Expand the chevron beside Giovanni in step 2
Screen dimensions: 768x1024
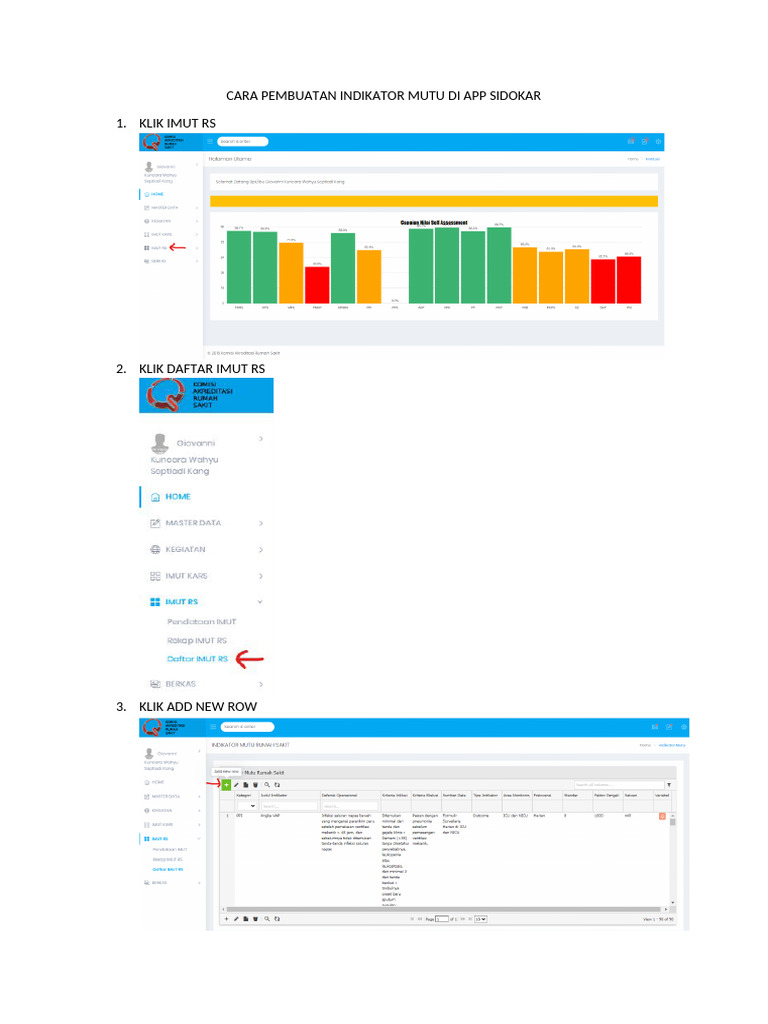point(261,439)
